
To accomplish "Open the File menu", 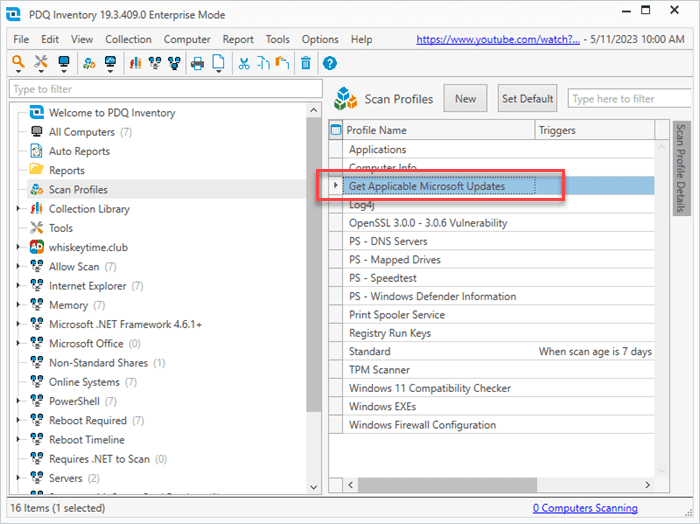I will (21, 39).
